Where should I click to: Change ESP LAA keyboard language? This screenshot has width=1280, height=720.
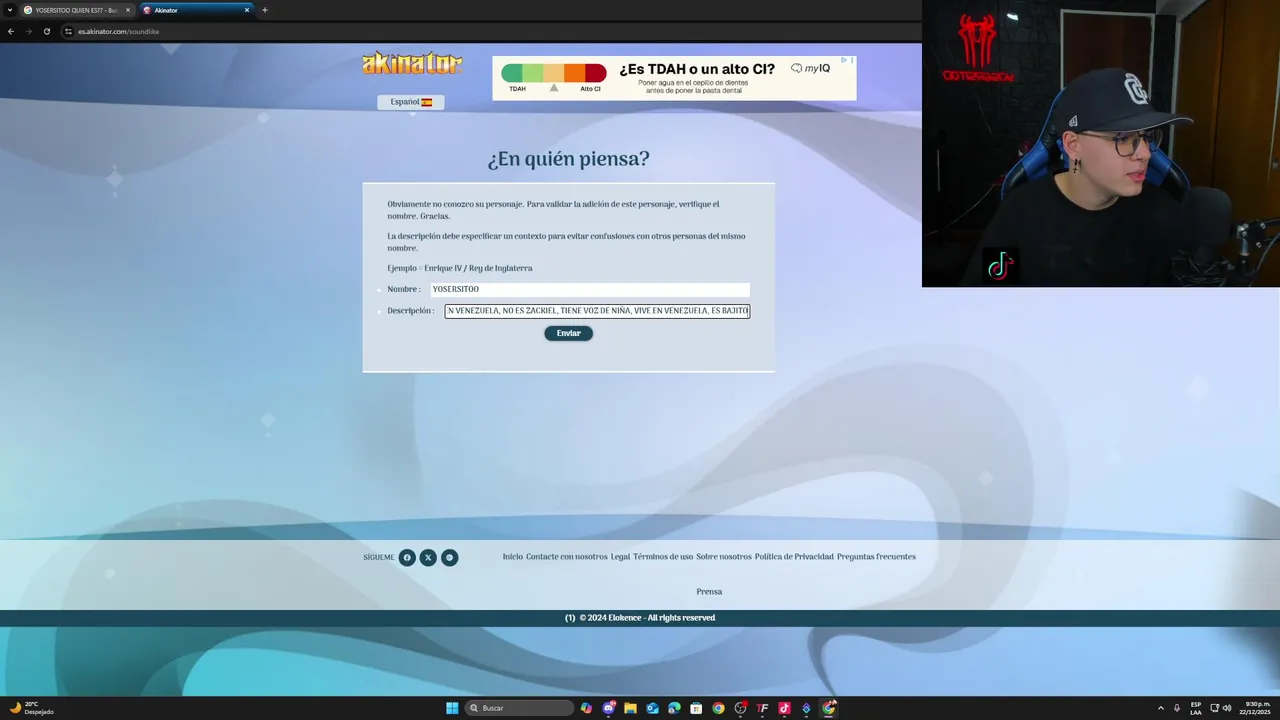[1196, 708]
